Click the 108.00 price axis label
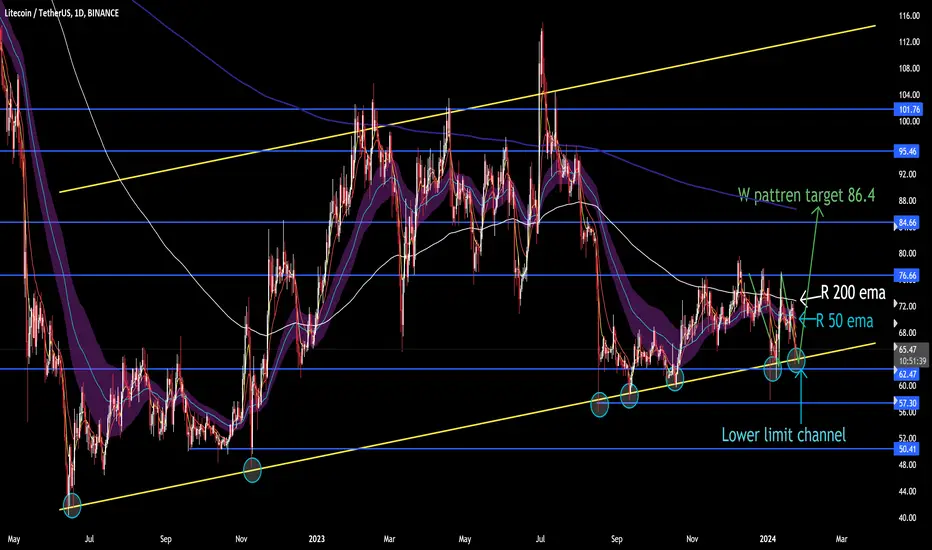This screenshot has width=932, height=550. click(x=909, y=68)
